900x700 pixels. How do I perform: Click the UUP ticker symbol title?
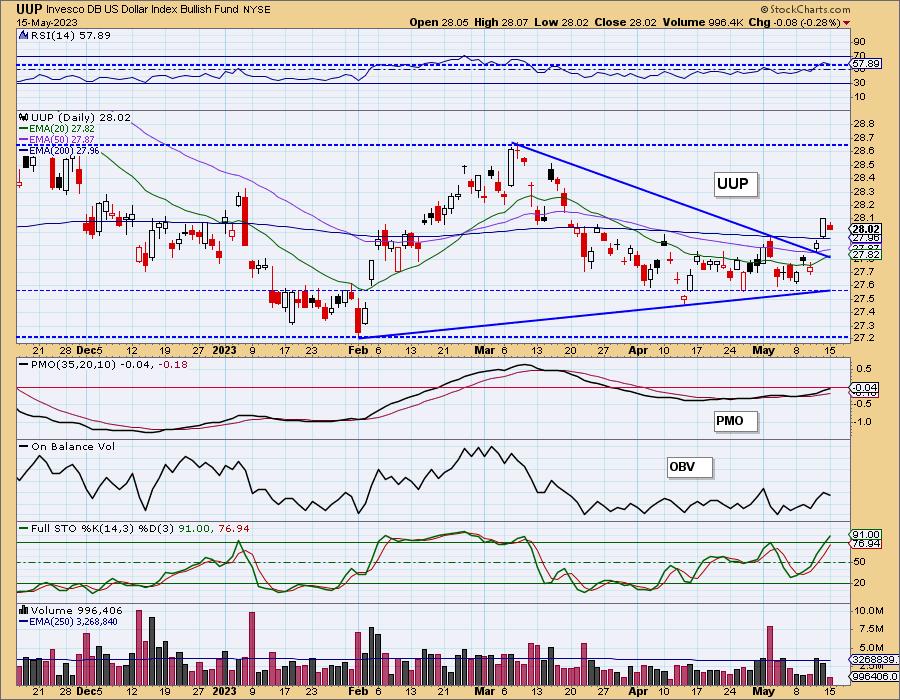29,9
